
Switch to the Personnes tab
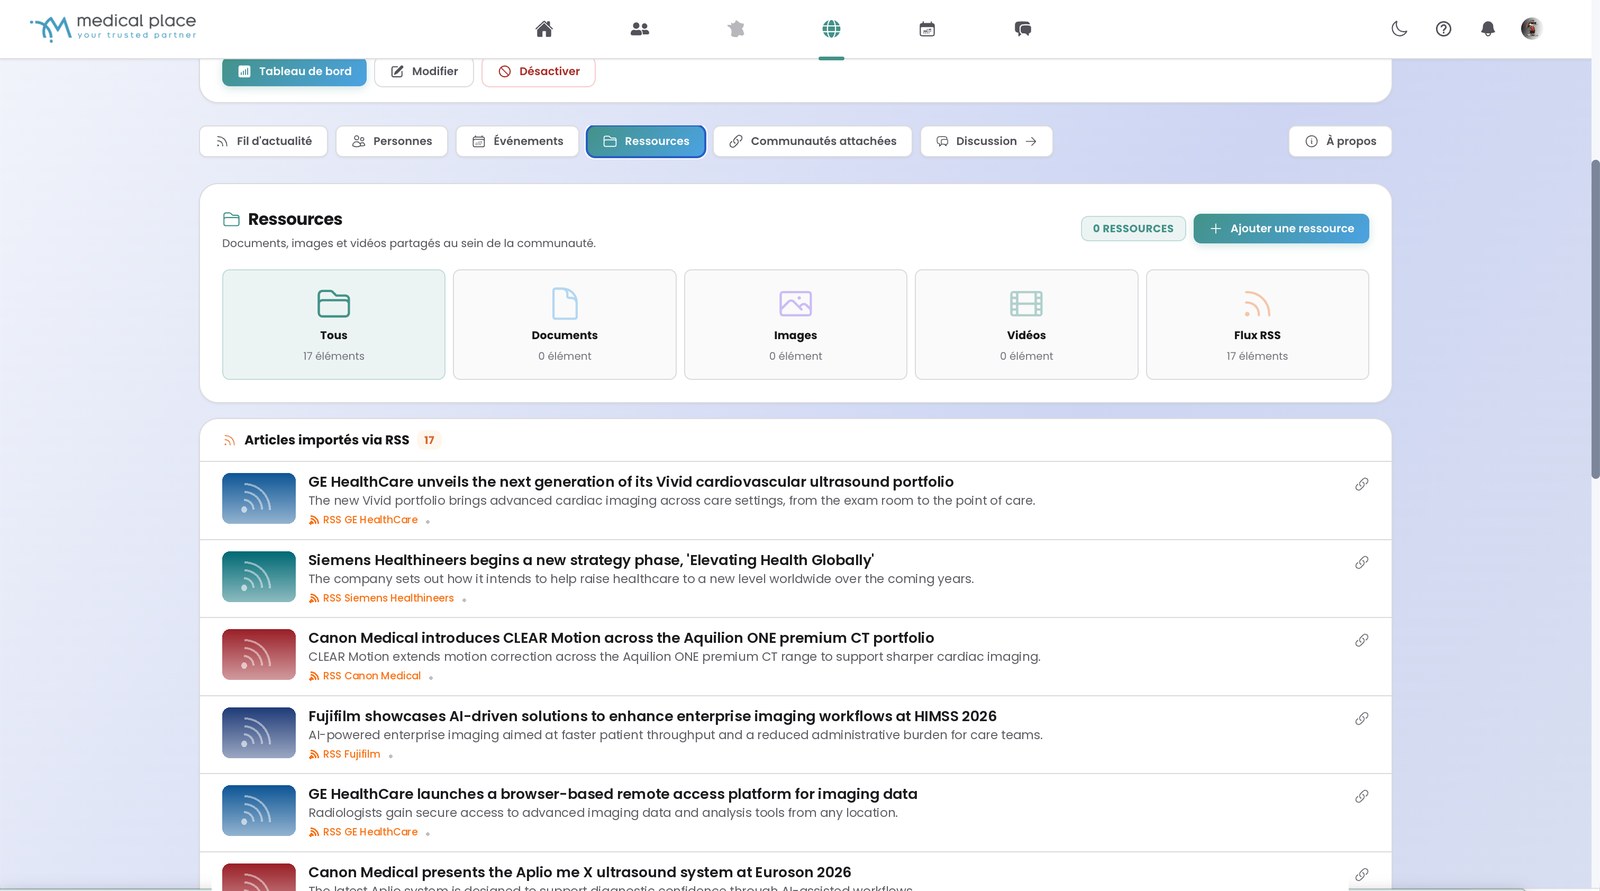(x=392, y=141)
